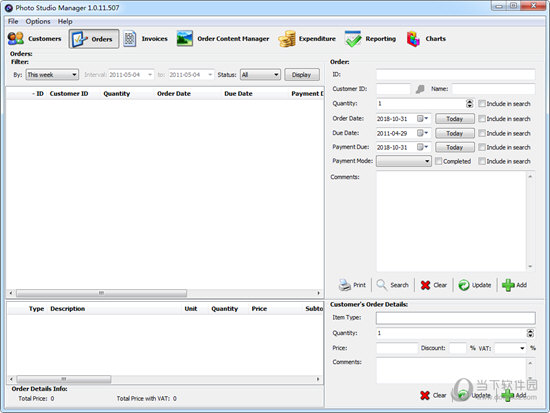The height and width of the screenshot is (413, 550).
Task: Click the Price input field
Action: [x=397, y=348]
